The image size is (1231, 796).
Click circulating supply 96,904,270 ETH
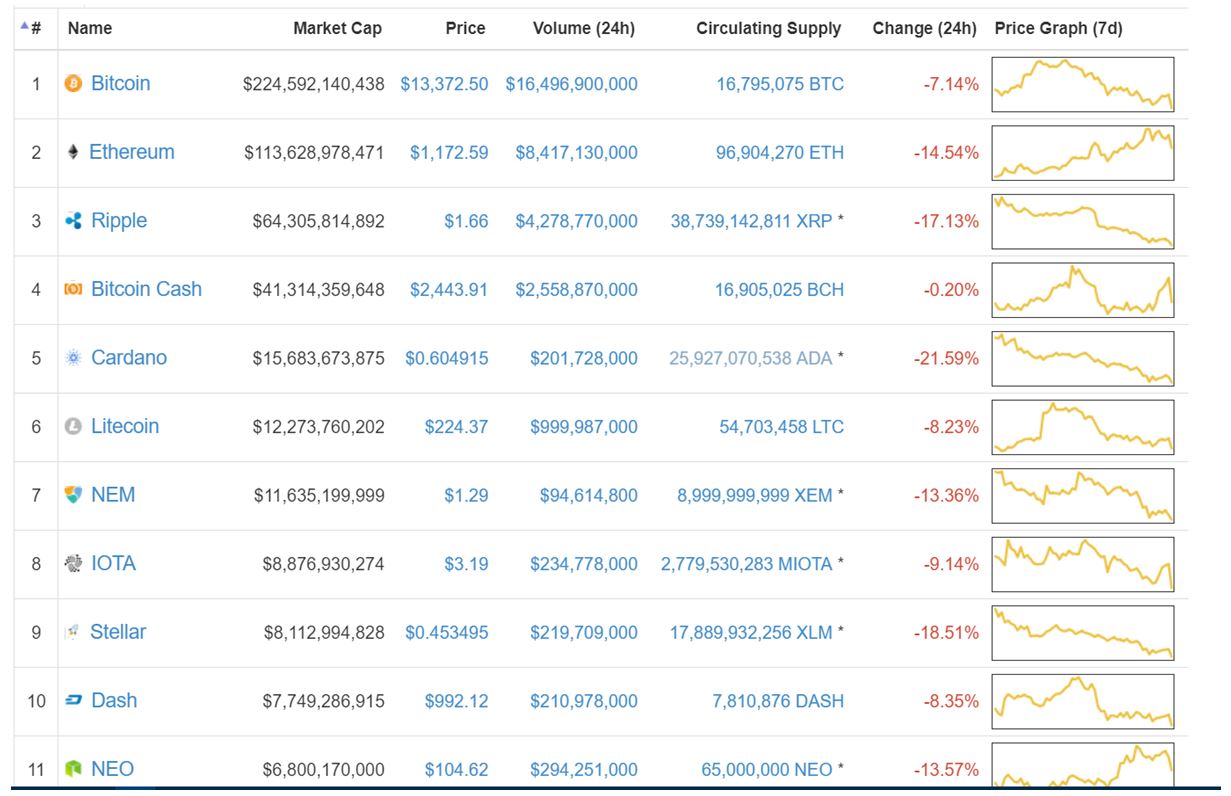pyautogui.click(x=780, y=153)
